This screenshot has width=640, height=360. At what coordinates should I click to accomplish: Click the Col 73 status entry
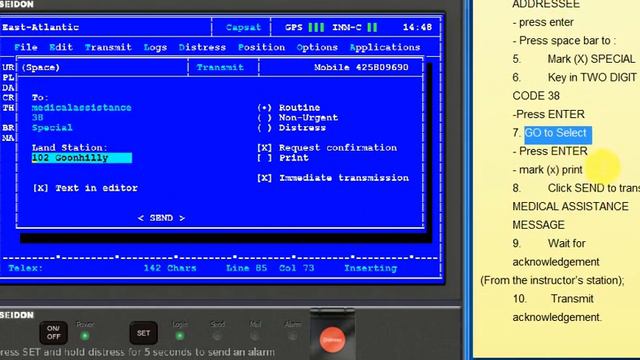tap(297, 268)
